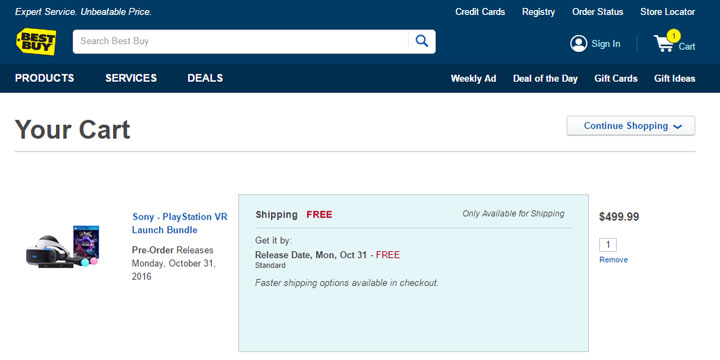Open the DEALS menu
Image resolution: width=720 pixels, height=360 pixels.
coord(205,78)
